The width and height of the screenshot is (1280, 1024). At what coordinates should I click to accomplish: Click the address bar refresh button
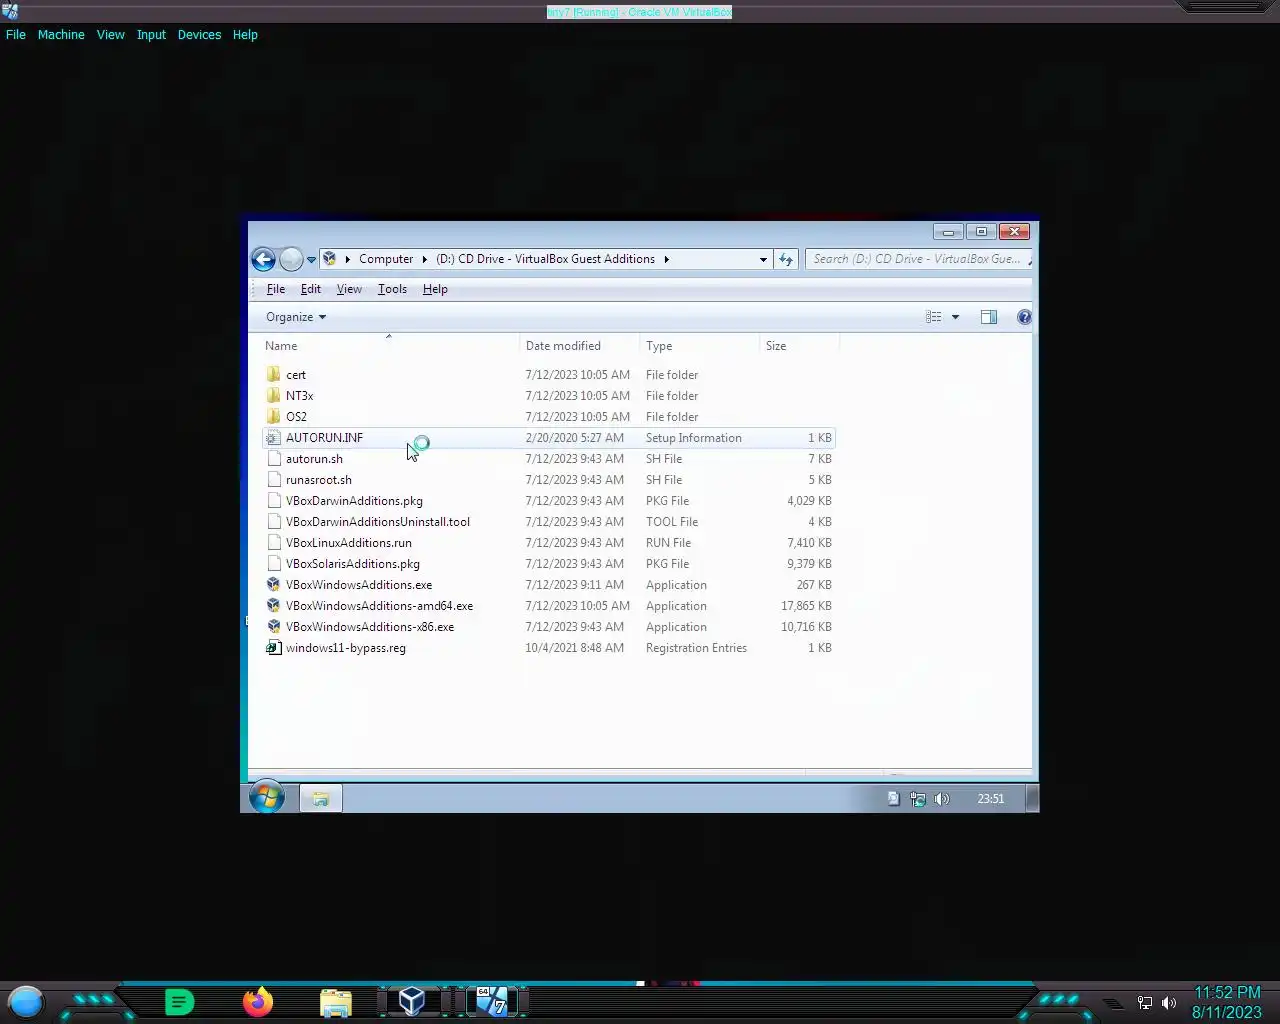[x=786, y=259]
